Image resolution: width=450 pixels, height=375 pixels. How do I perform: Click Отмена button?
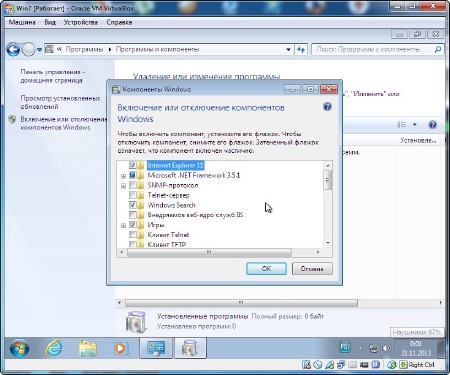(x=312, y=269)
